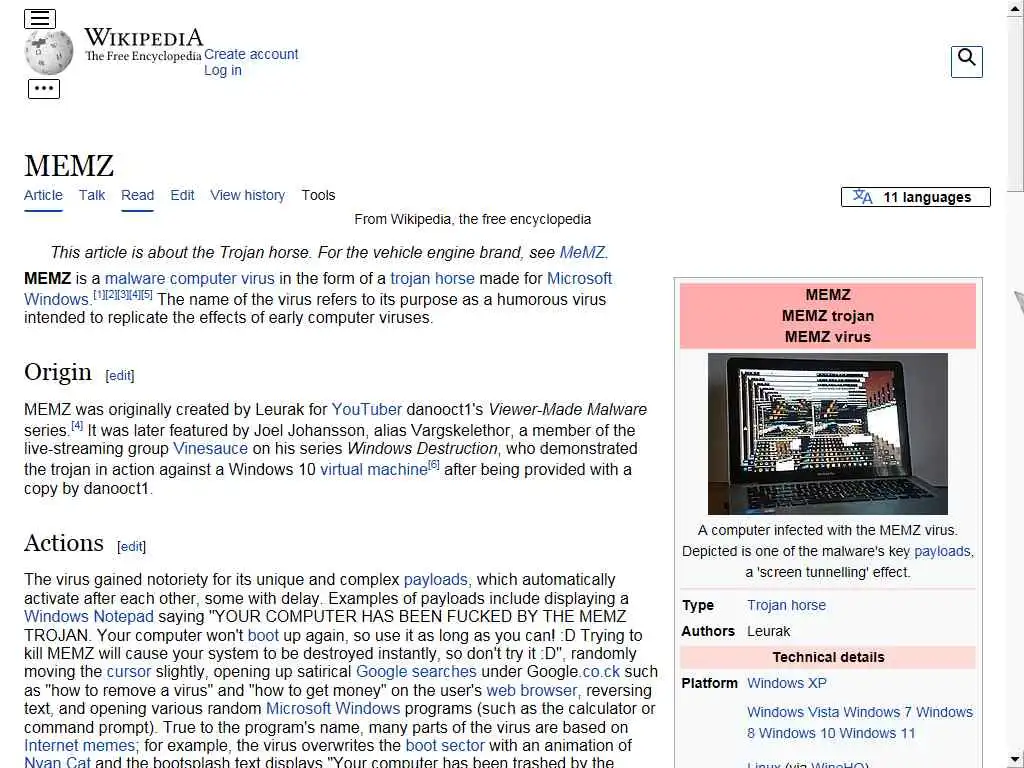Follow the virtual machine link
Screen dimensions: 1024x768
coord(374,470)
